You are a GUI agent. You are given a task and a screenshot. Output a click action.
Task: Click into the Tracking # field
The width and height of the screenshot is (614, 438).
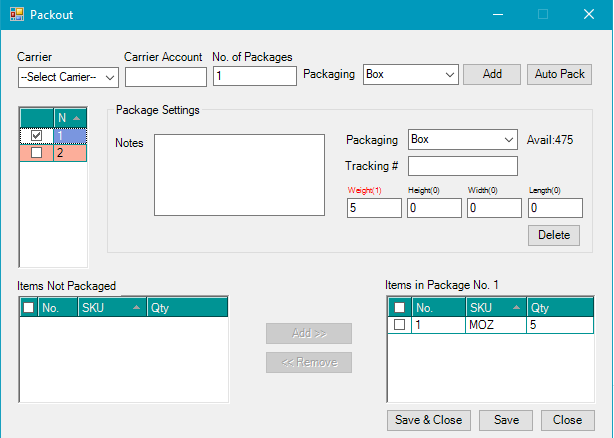462,166
